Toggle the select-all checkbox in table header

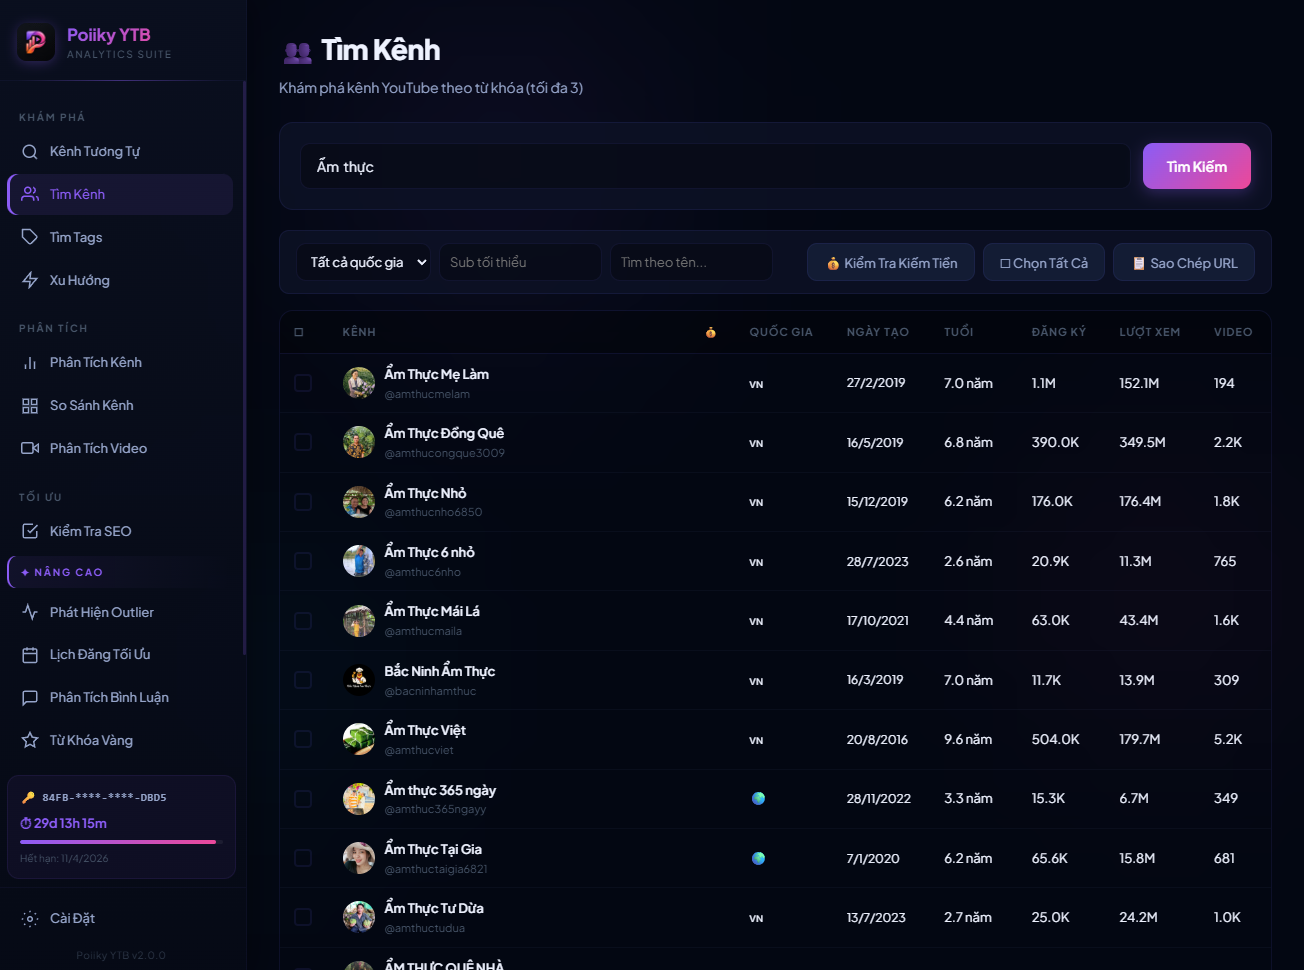299,332
